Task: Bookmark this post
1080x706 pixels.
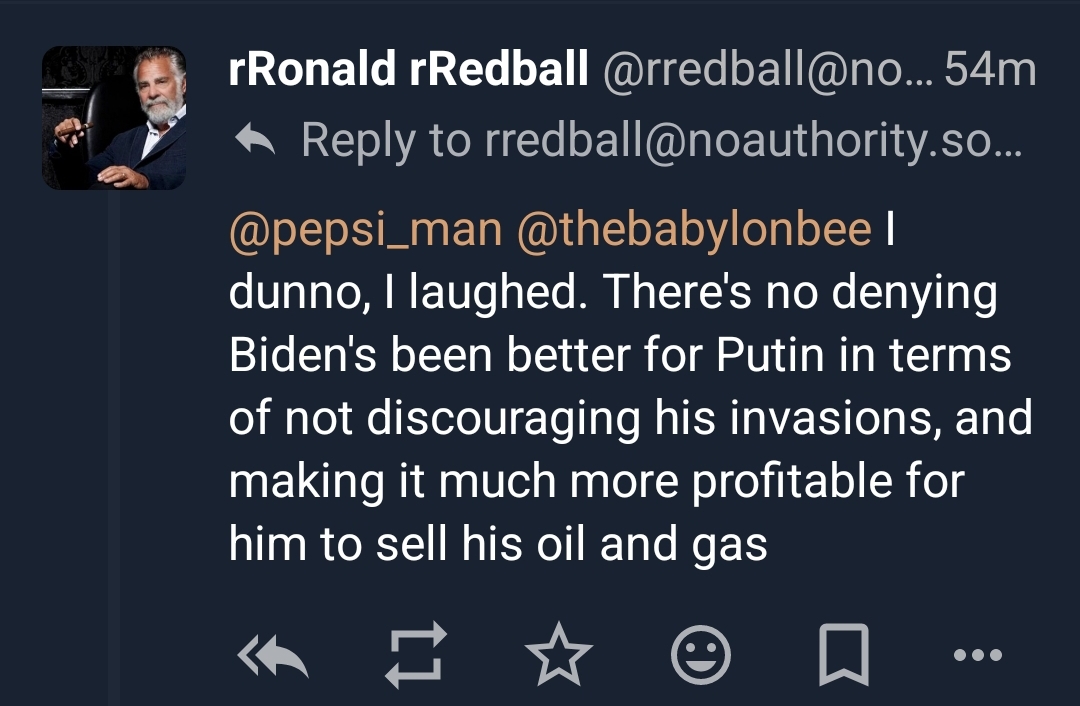Action: pos(843,656)
